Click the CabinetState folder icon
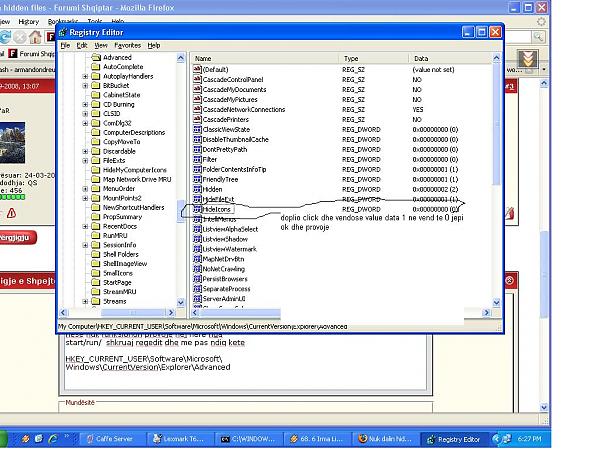This screenshot has height=450, width=600. point(96,95)
